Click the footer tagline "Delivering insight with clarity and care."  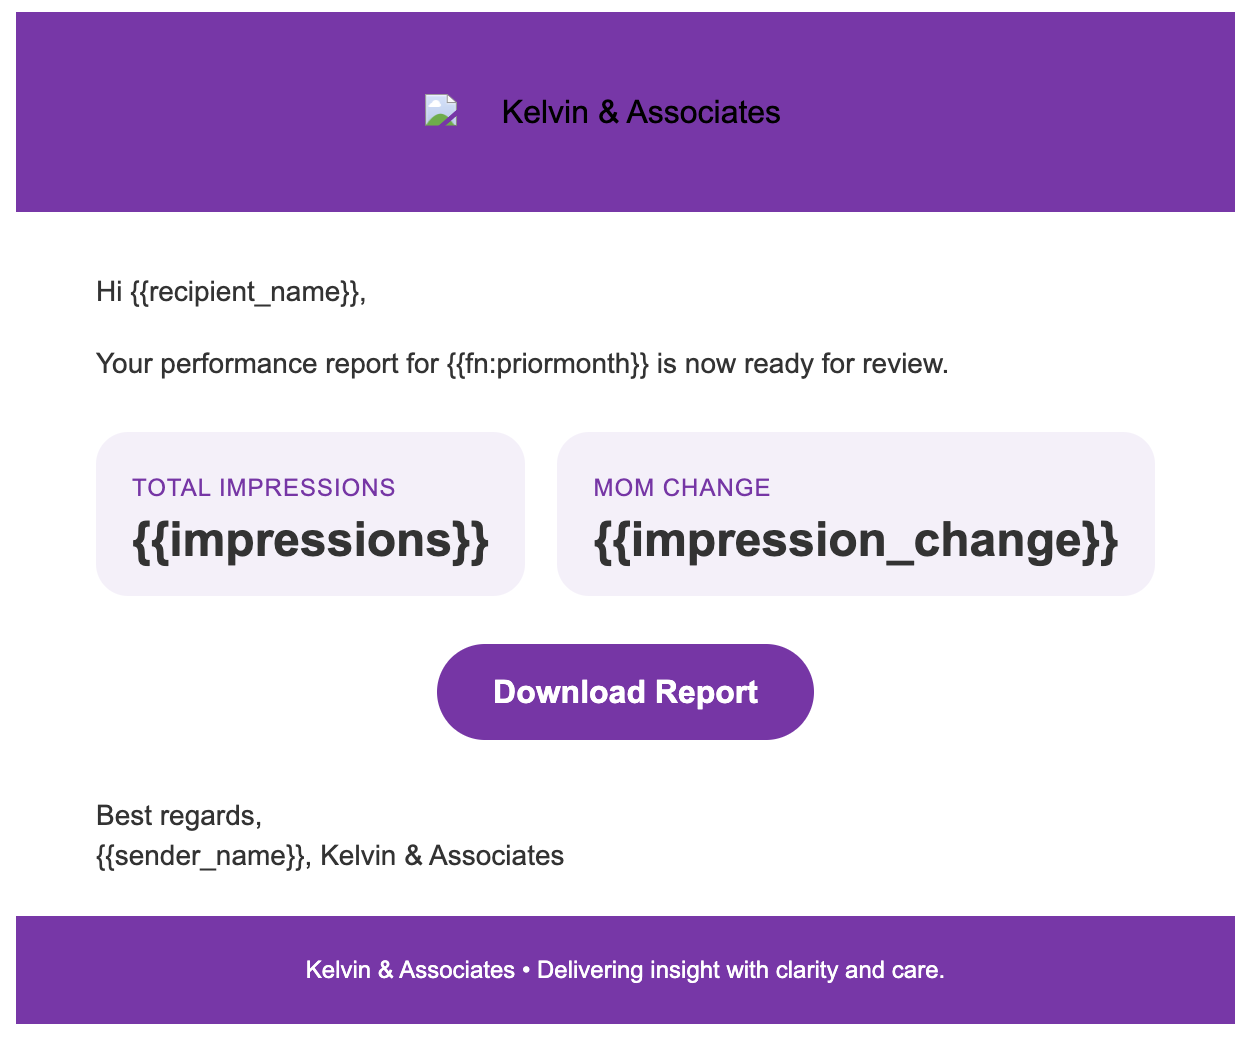coord(741,970)
